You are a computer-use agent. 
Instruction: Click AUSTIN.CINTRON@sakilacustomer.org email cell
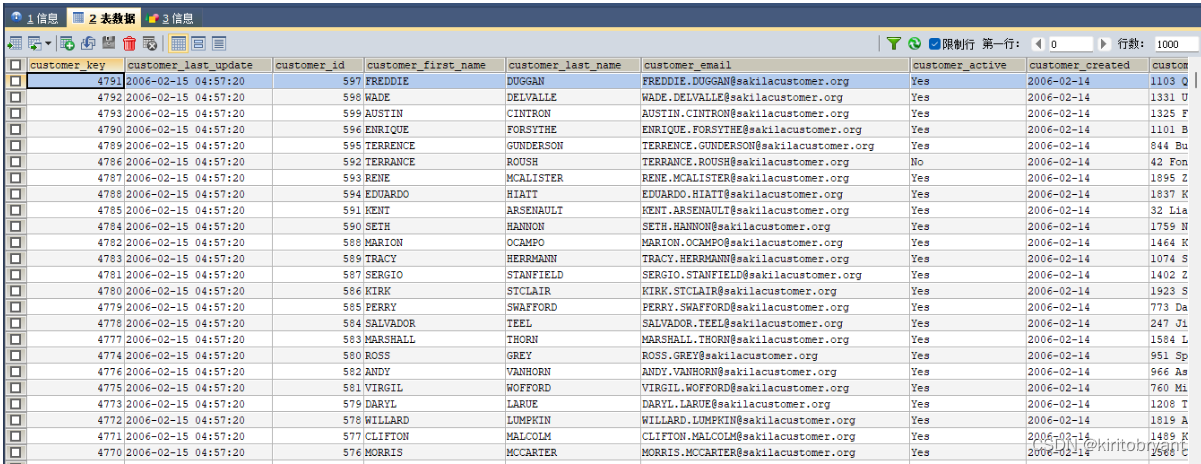tap(775, 113)
